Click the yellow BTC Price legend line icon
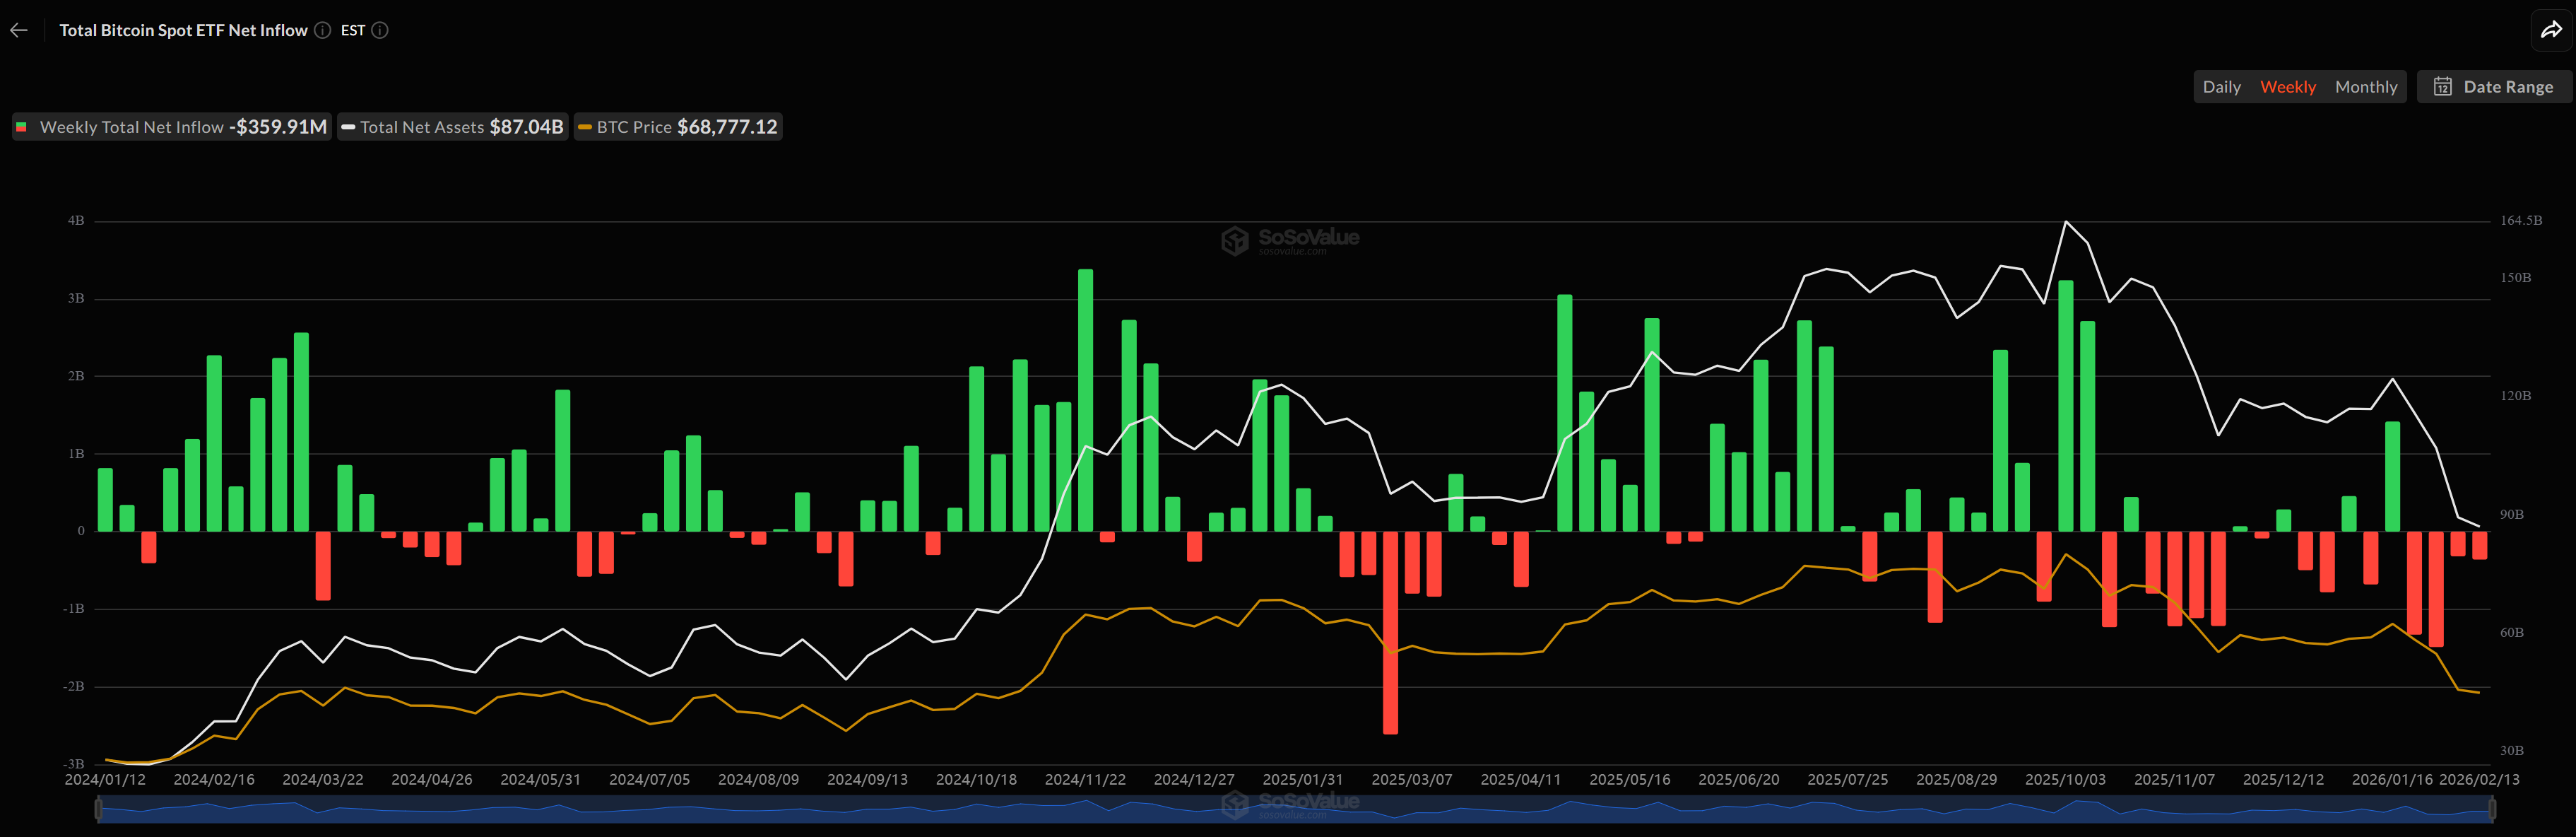Image resolution: width=2576 pixels, height=837 pixels. [x=584, y=127]
